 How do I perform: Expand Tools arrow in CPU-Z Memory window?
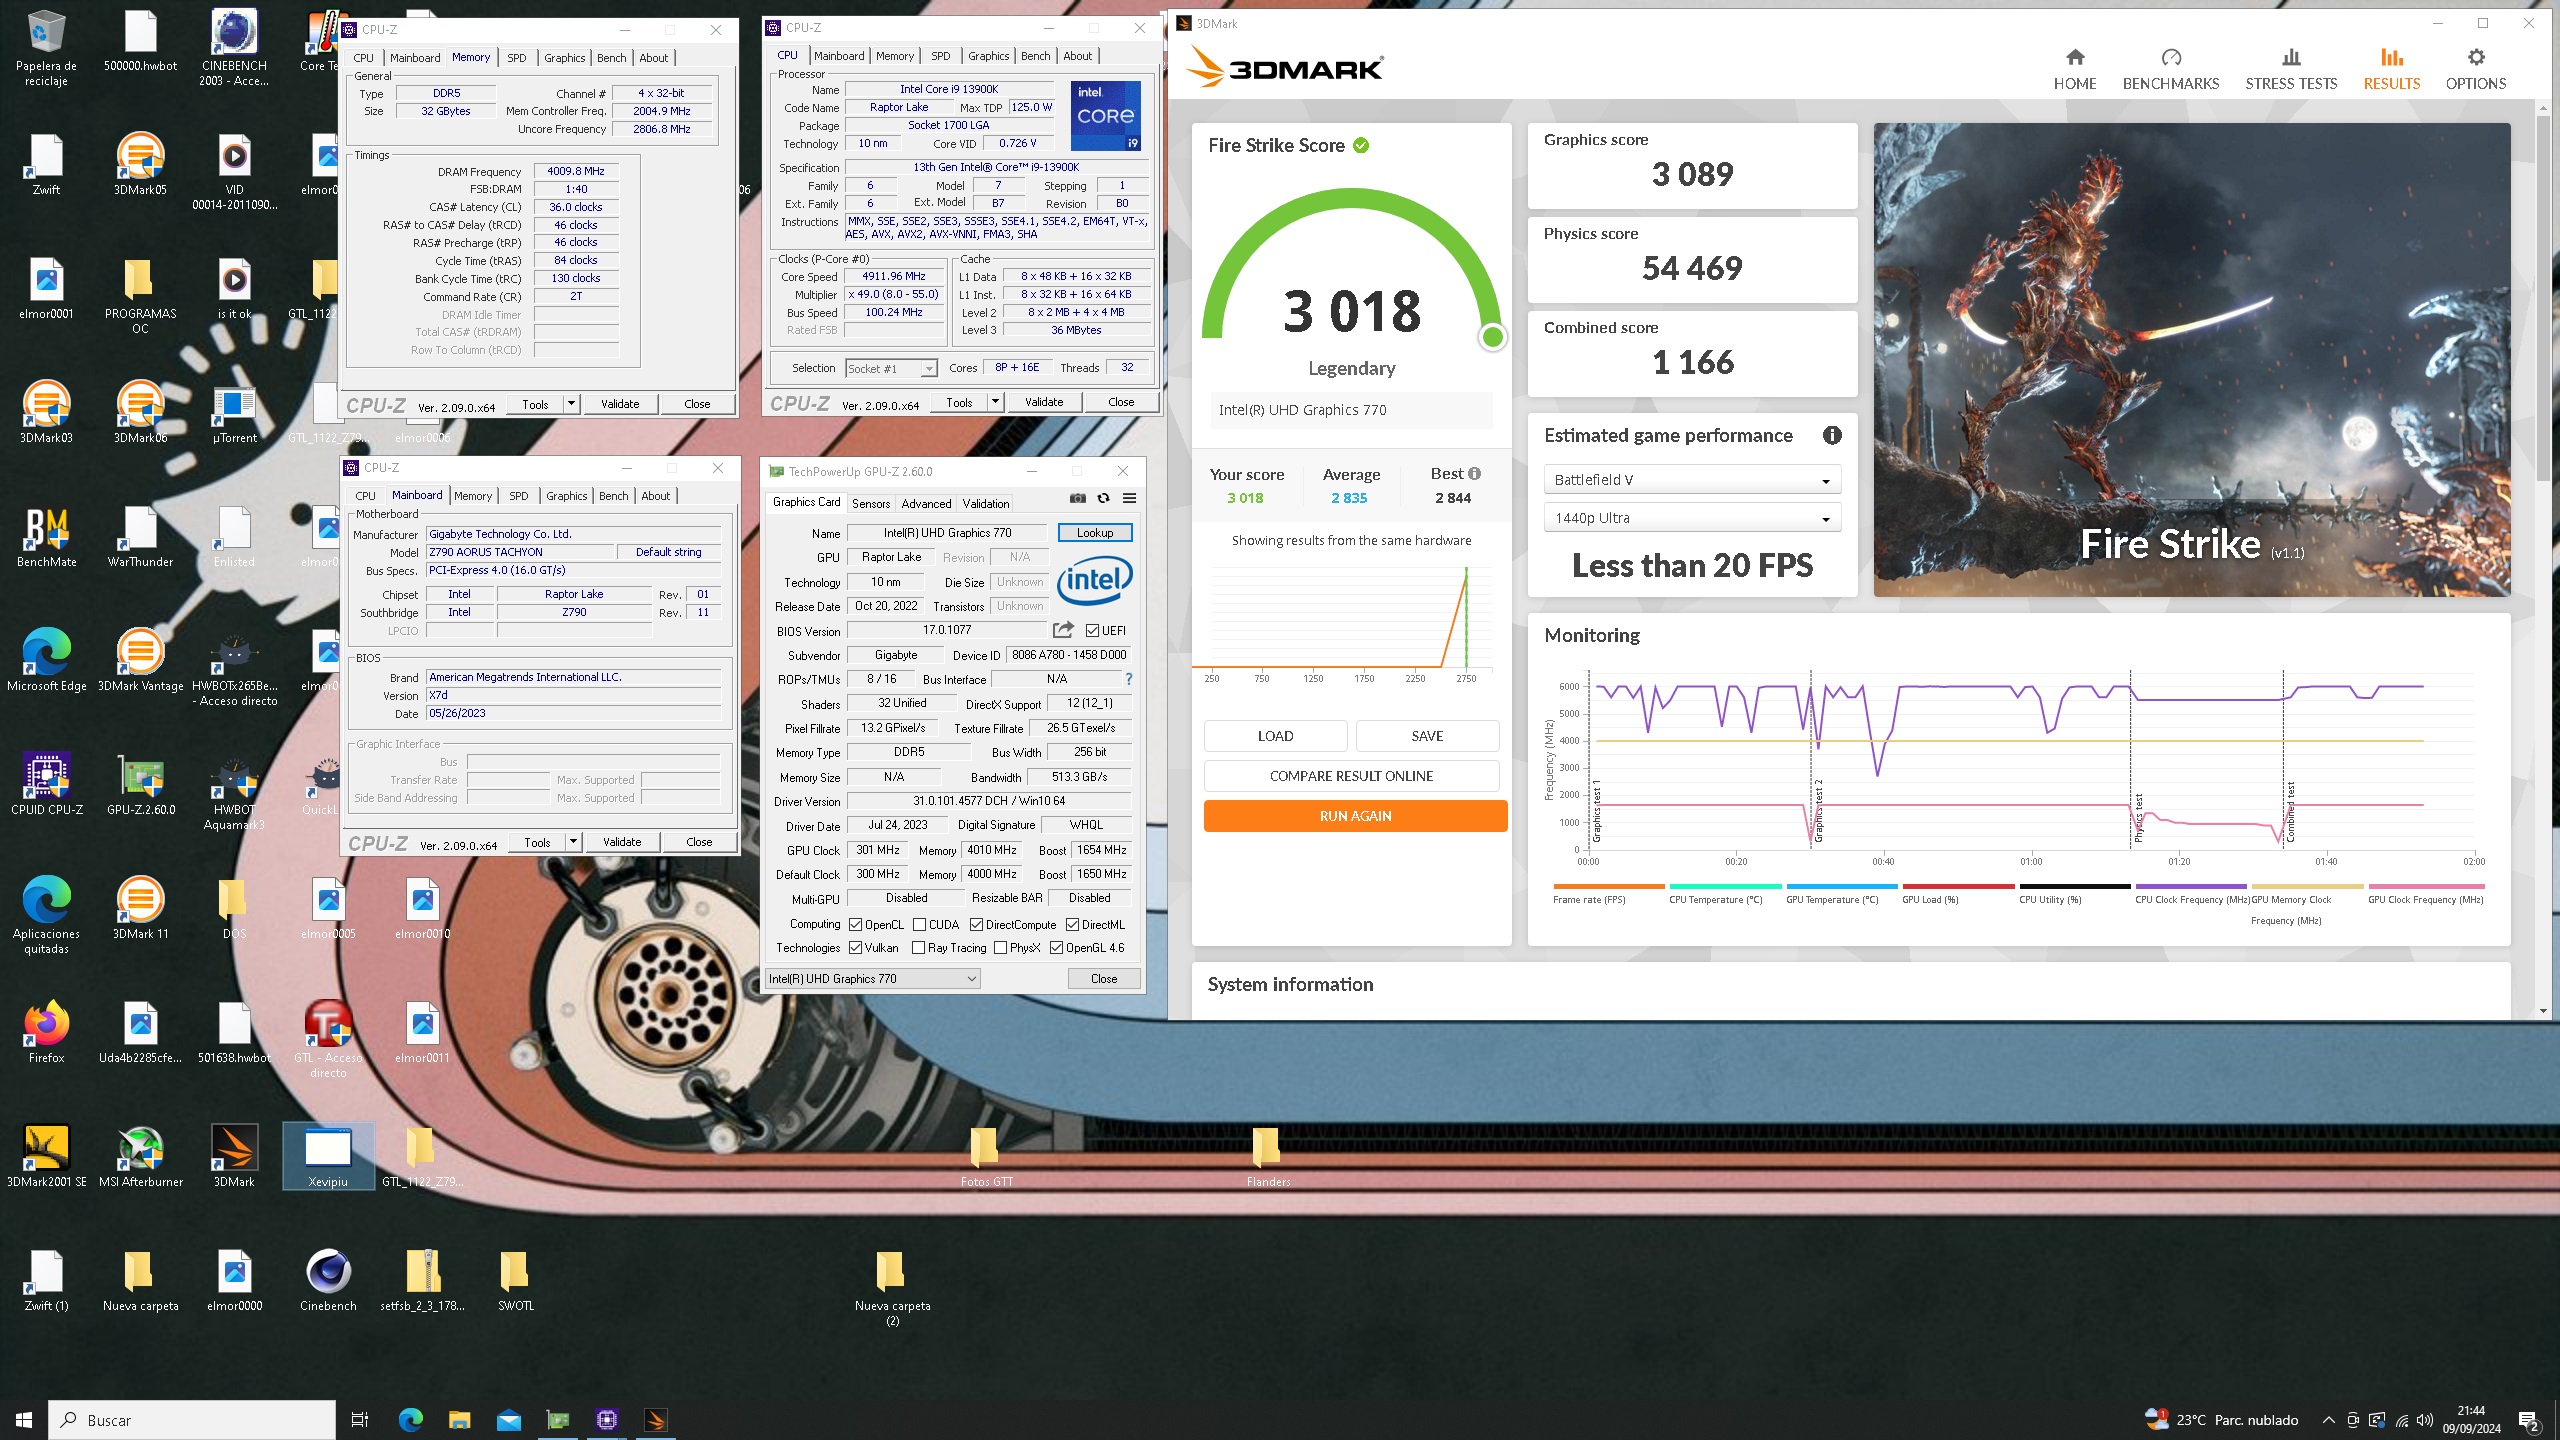point(571,404)
